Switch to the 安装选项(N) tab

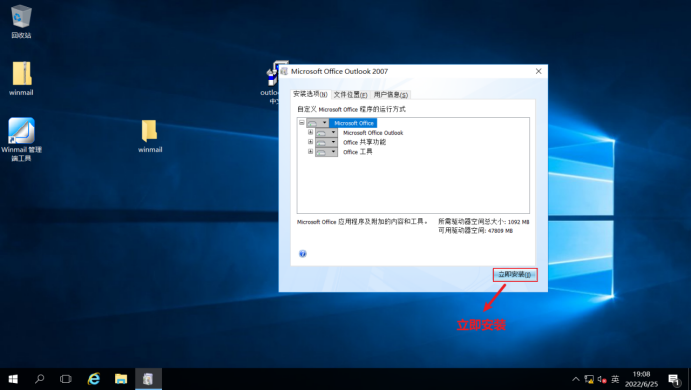310,94
